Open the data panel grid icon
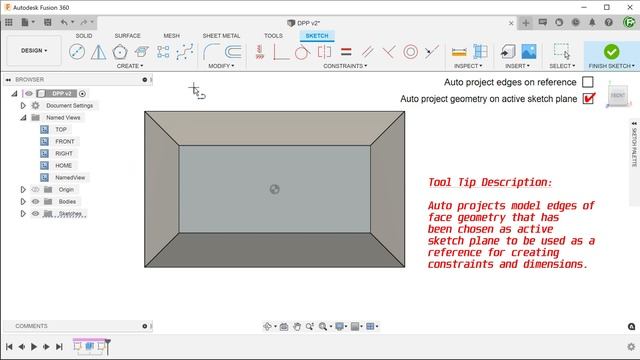Viewport: 640px width, 360px height. coord(9,22)
